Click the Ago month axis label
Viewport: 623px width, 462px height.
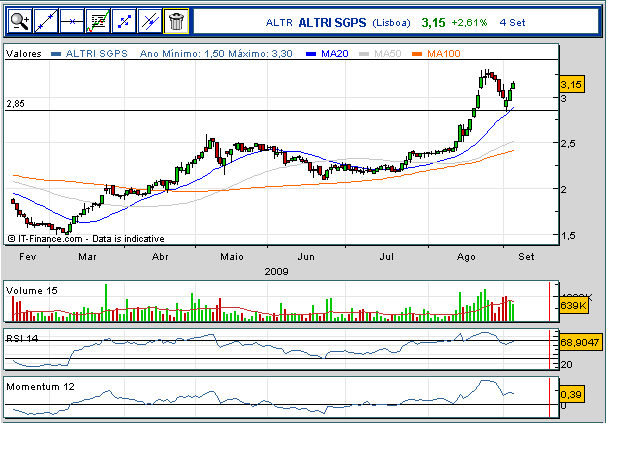466,257
